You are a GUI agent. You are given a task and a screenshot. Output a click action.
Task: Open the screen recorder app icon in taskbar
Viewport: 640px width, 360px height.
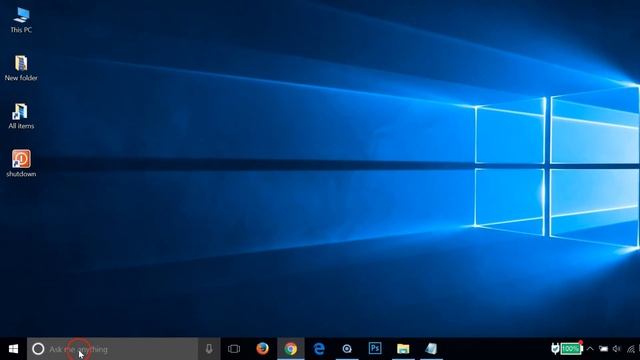[x=347, y=349]
